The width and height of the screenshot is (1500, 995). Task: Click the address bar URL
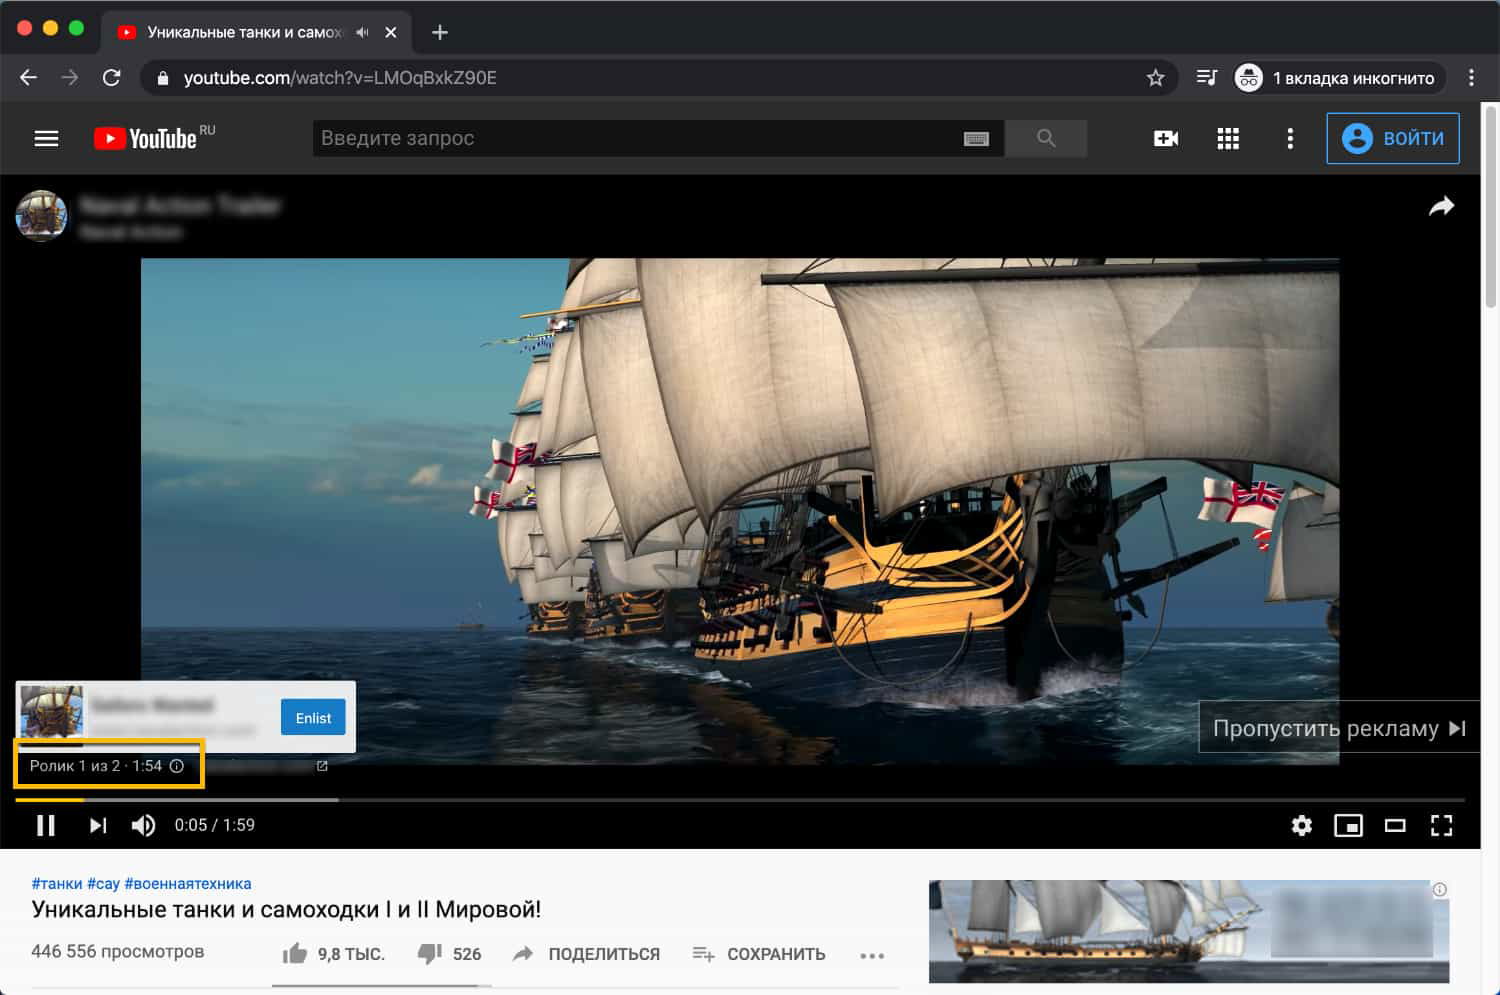(340, 78)
